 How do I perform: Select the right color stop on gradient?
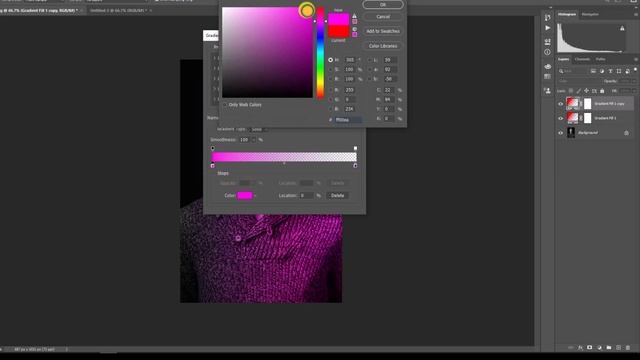[x=355, y=166]
